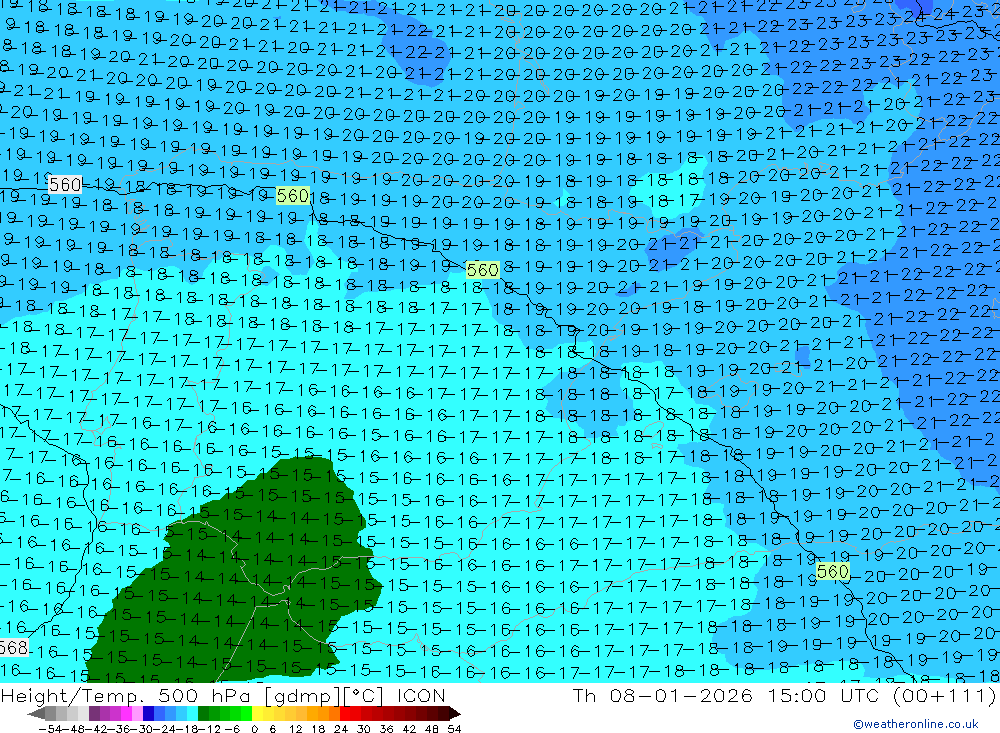The height and width of the screenshot is (733, 1000).
Task: Pick the cyan swatch left of dark green
Action: [x=192, y=714]
